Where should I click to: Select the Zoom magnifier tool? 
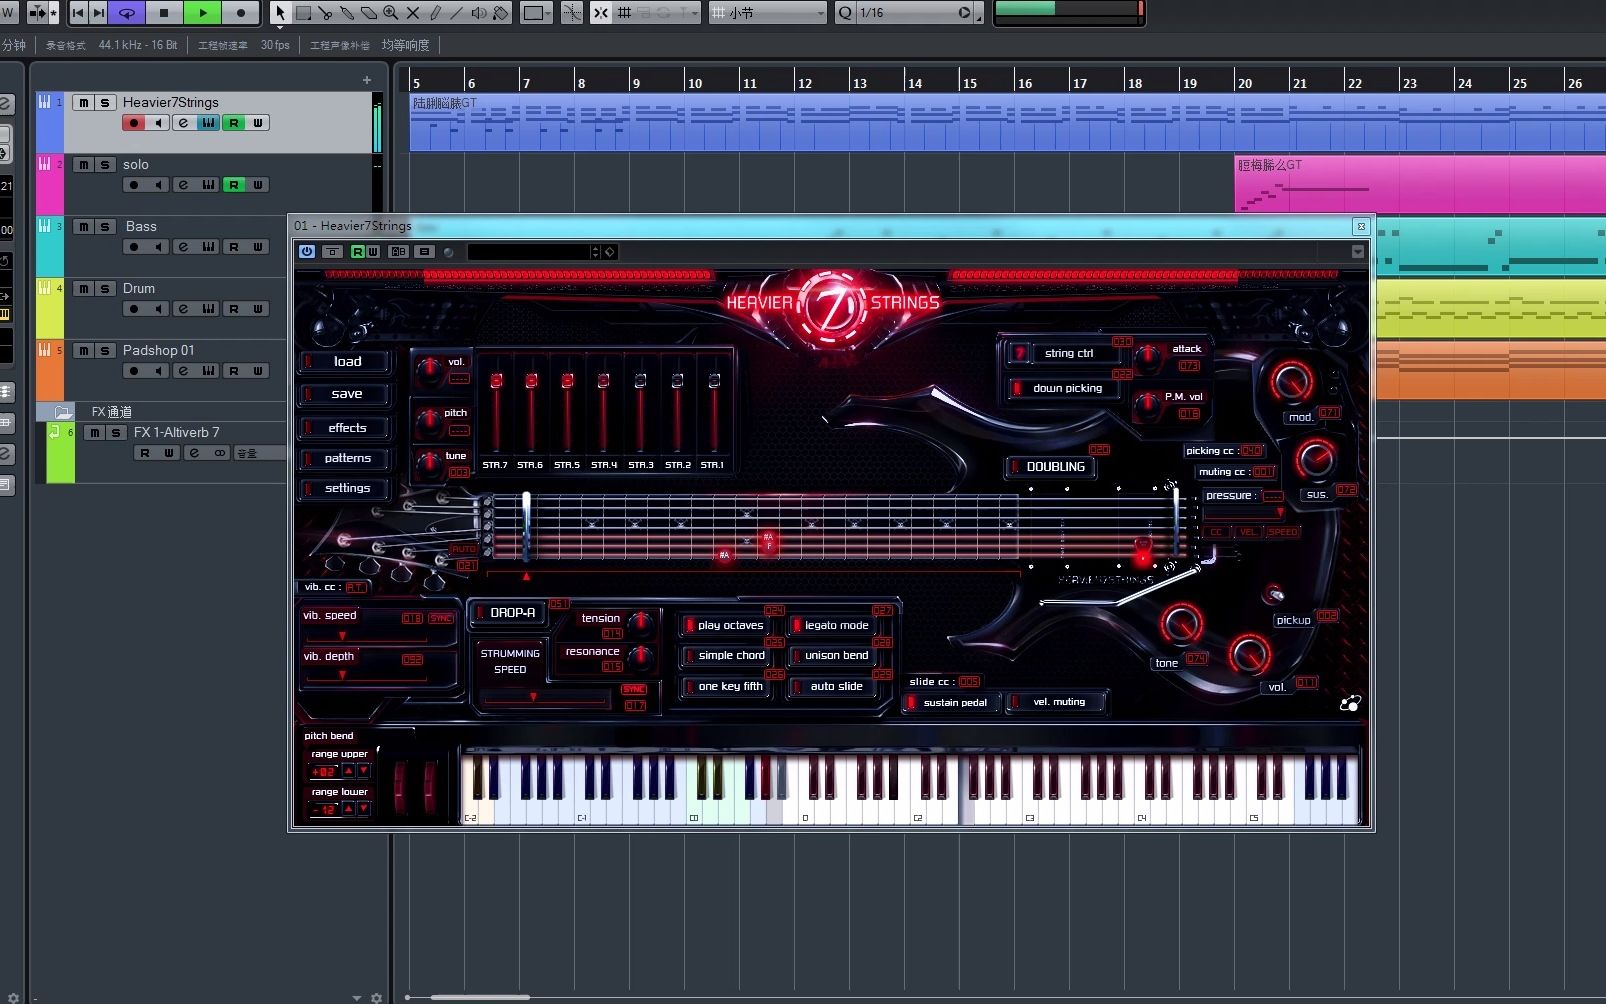tap(391, 12)
